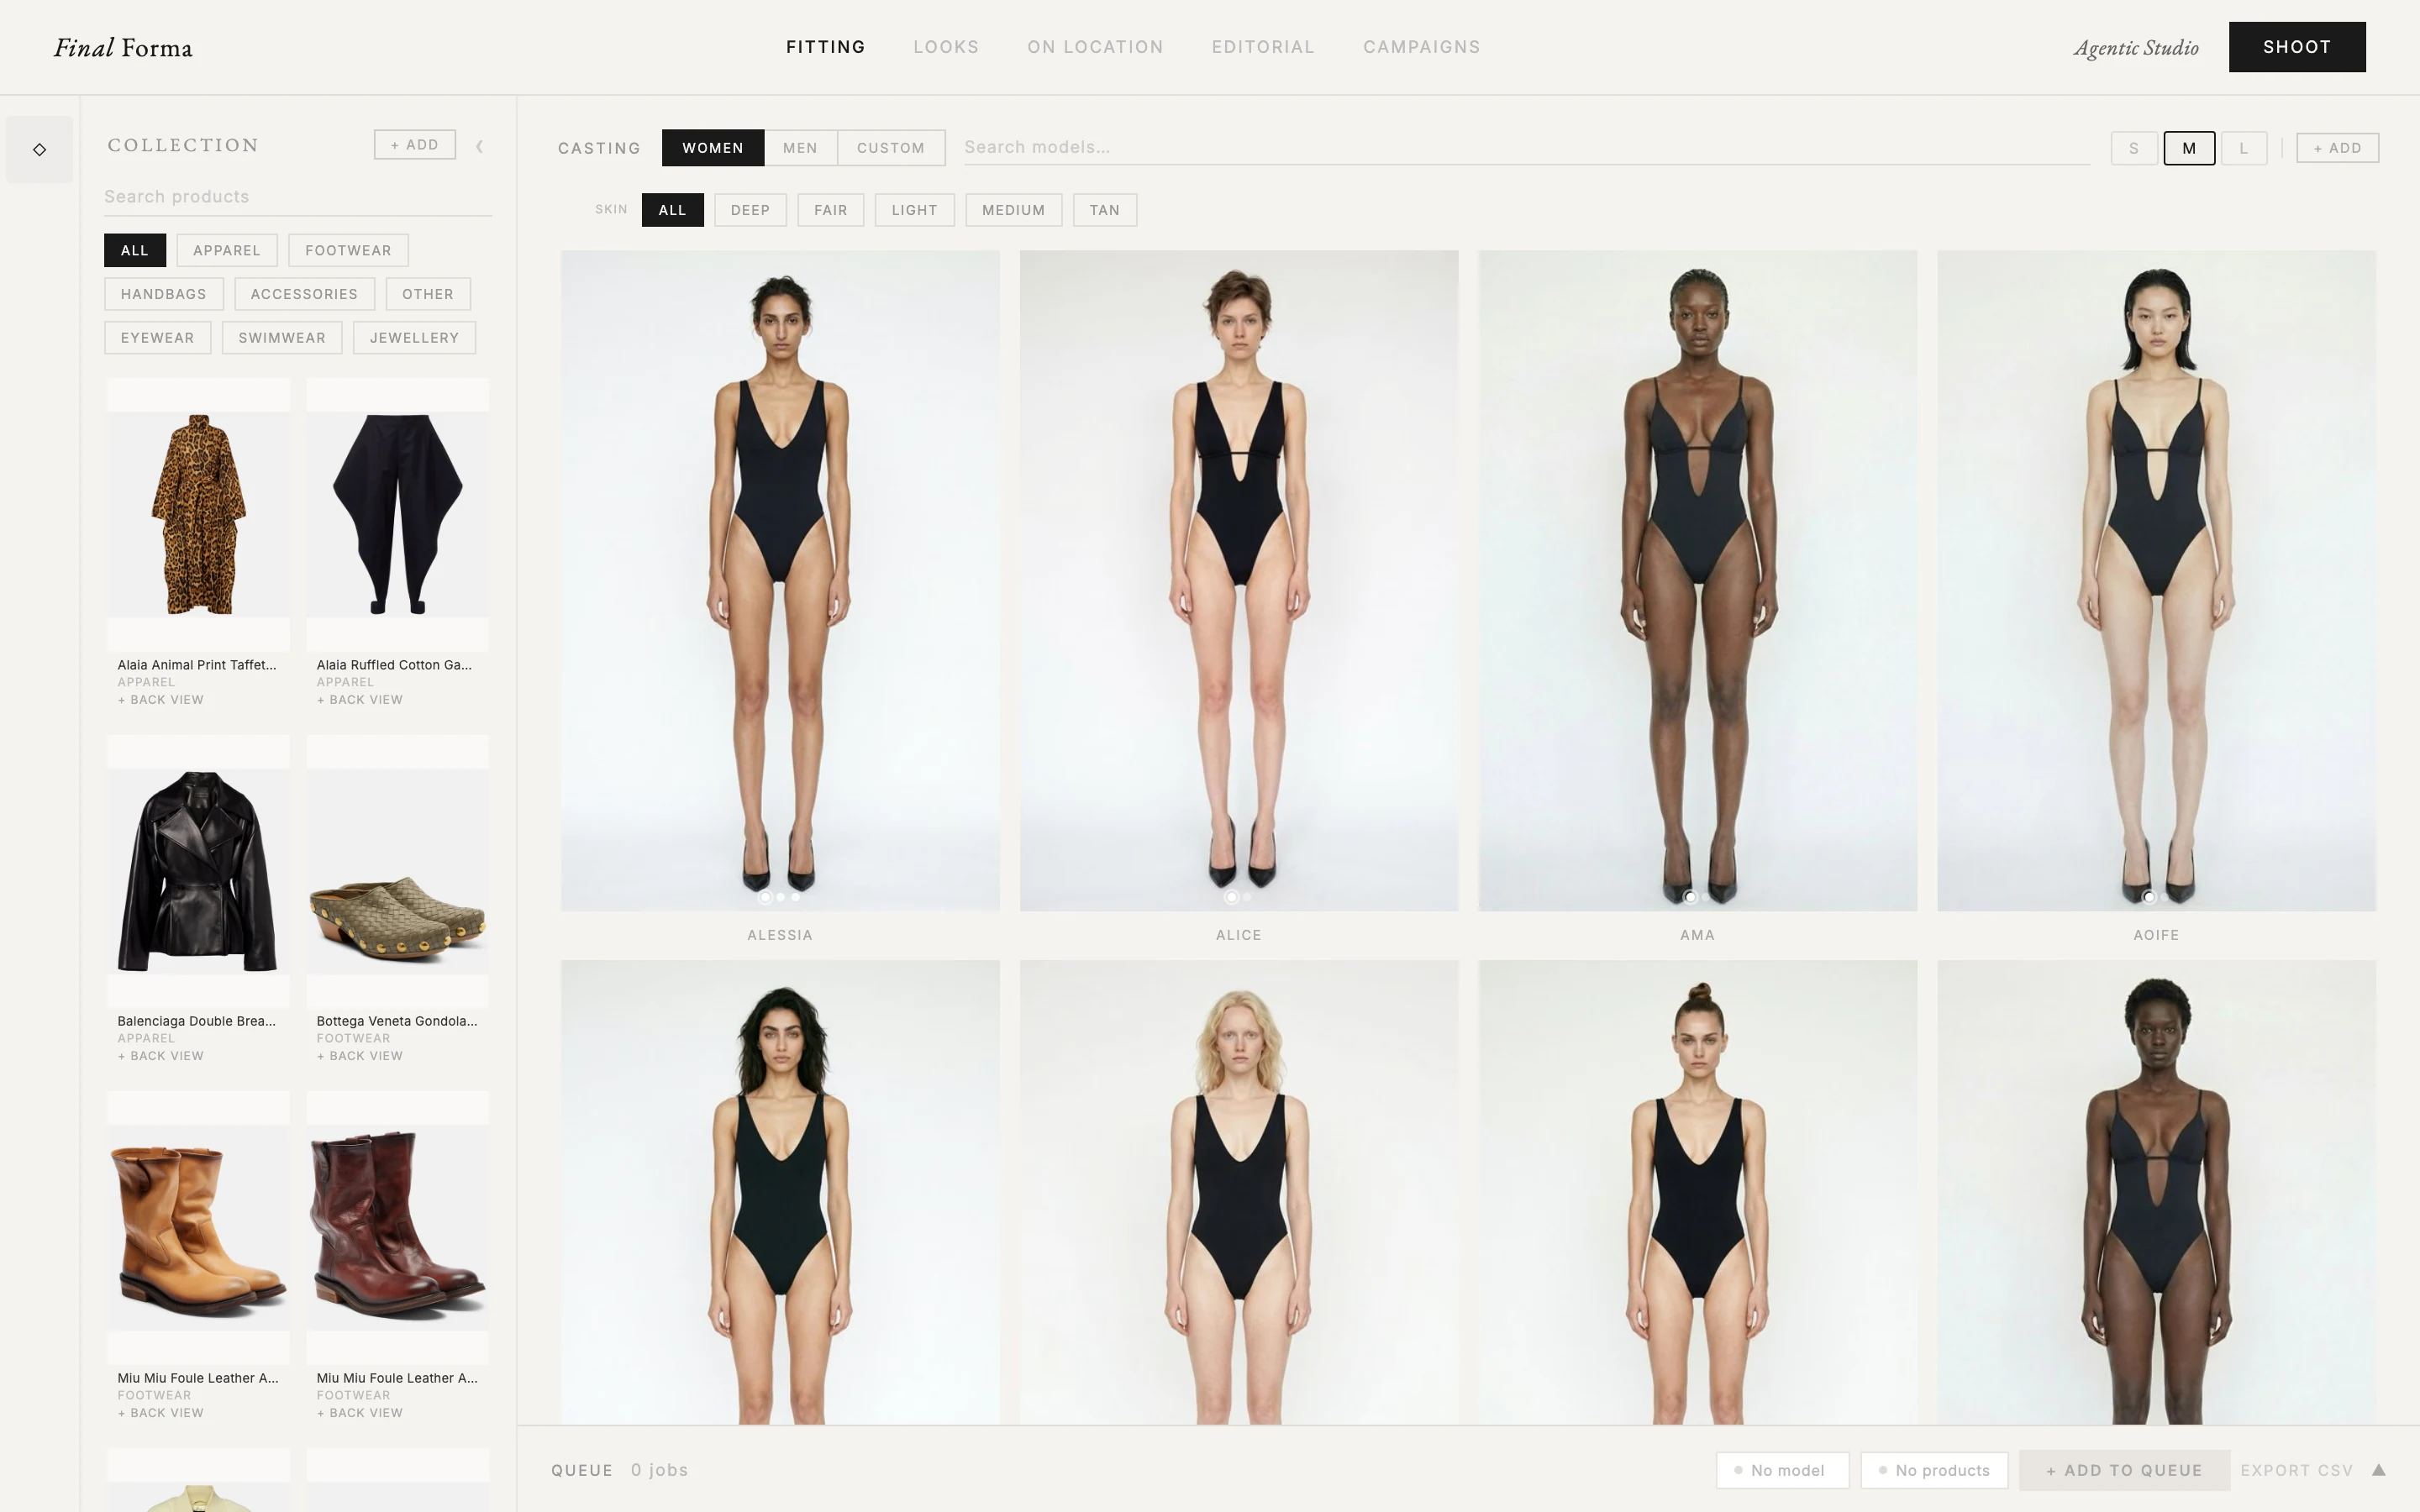The height and width of the screenshot is (1512, 2420).
Task: Select the Balenciaga Double Breasted jacket
Action: coord(199,871)
